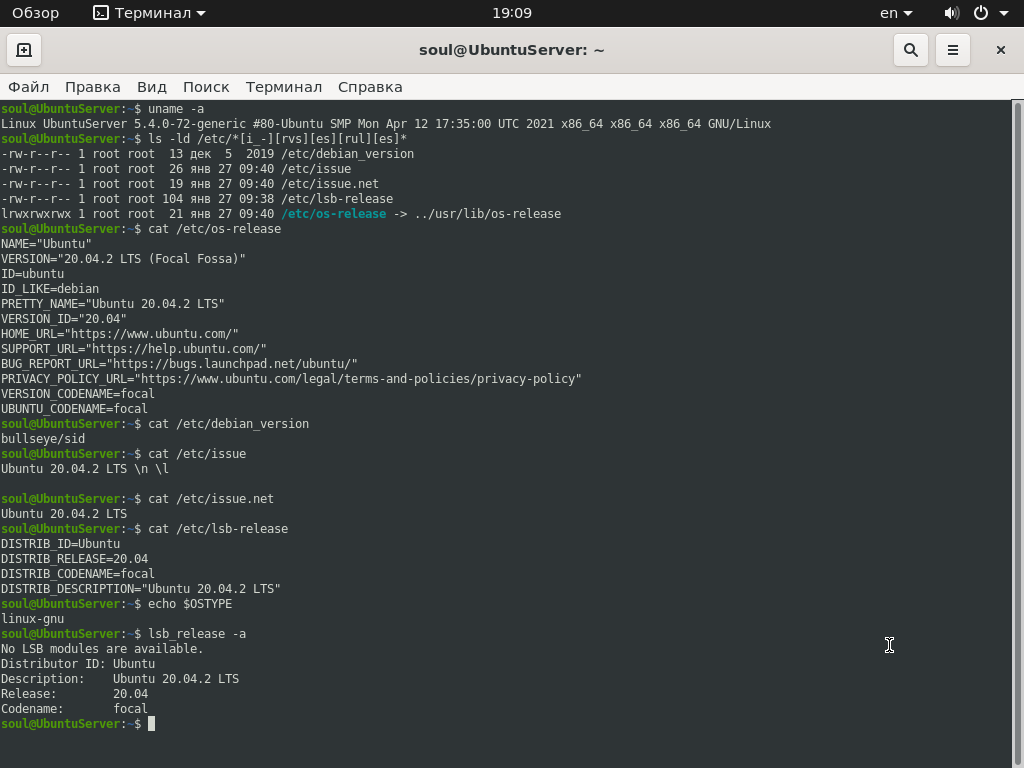This screenshot has height=768, width=1024.
Task: Open the Правка menu
Action: [93, 87]
